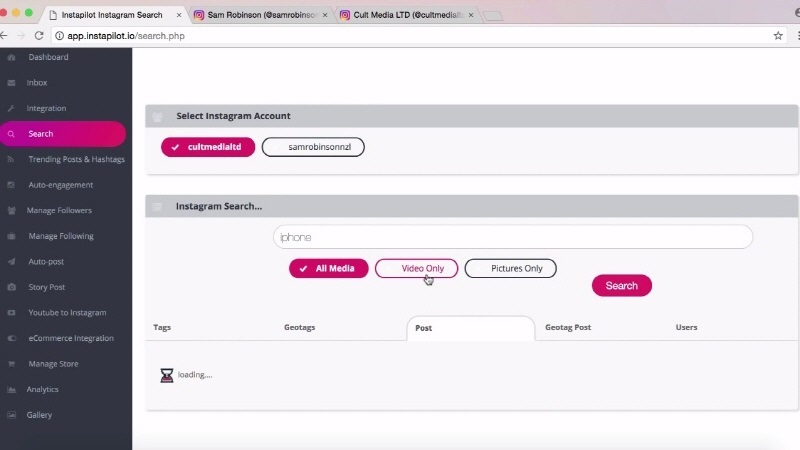This screenshot has width=800, height=450.
Task: Go back with the browser back arrow
Action: pos(4,36)
